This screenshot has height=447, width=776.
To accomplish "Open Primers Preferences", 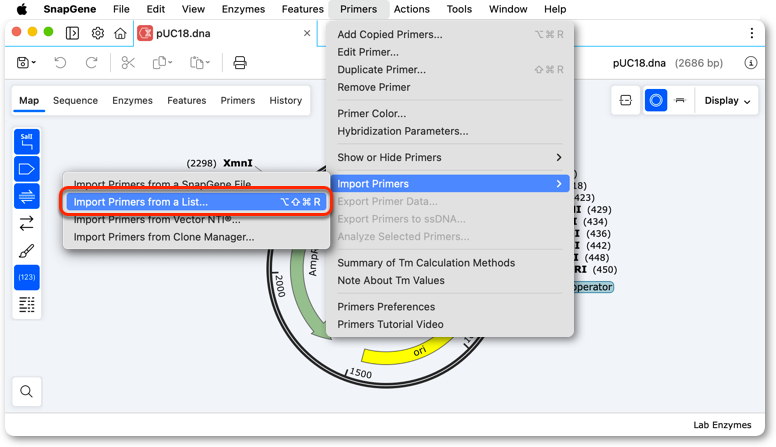I will click(x=450, y=307).
